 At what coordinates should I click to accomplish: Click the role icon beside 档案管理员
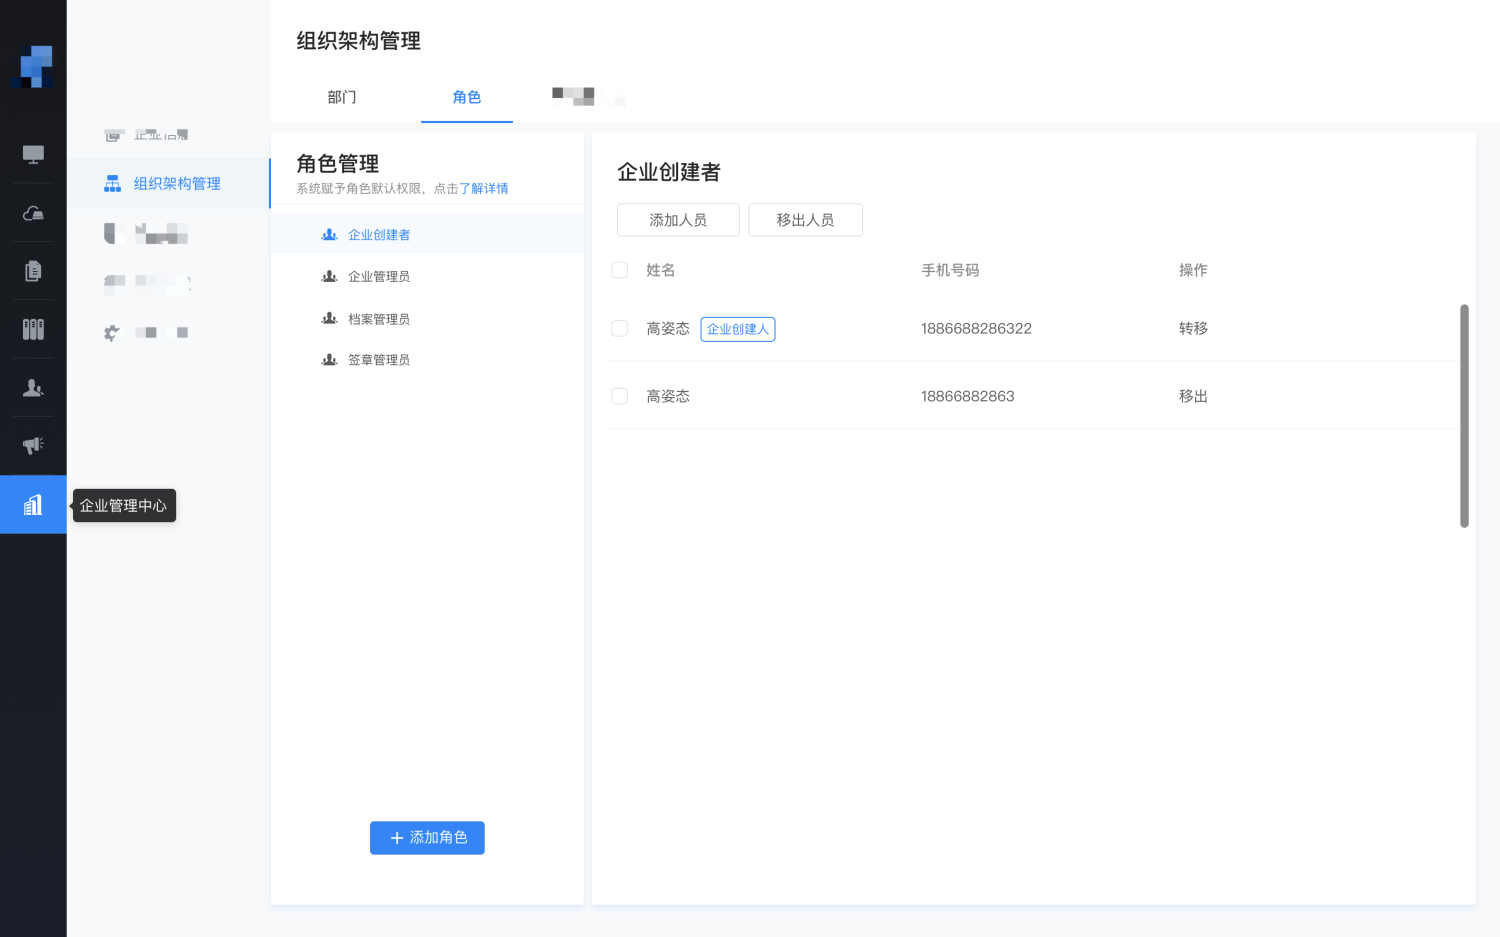click(329, 318)
